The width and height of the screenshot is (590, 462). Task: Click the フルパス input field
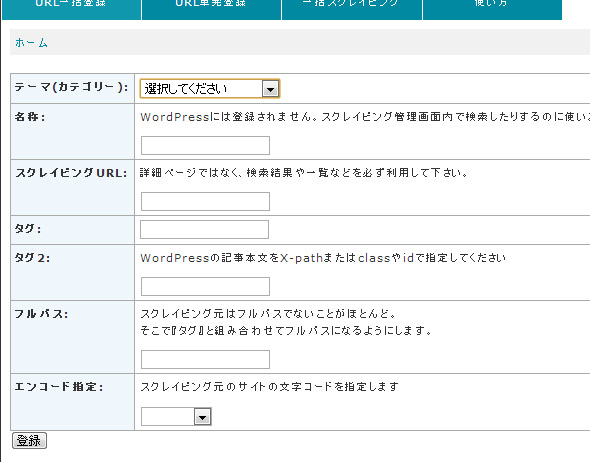(205, 359)
